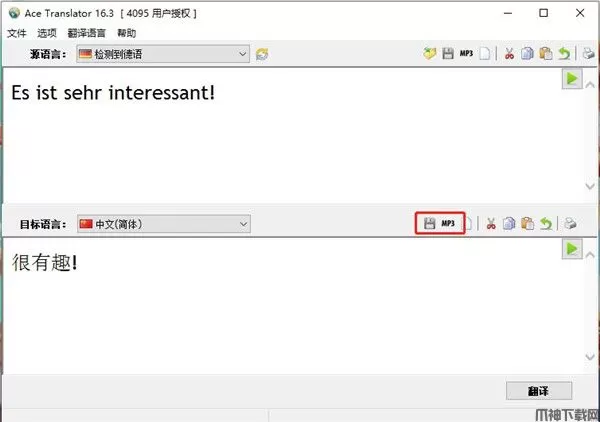Play Chinese translation audio
600x422 pixels.
(x=572, y=249)
